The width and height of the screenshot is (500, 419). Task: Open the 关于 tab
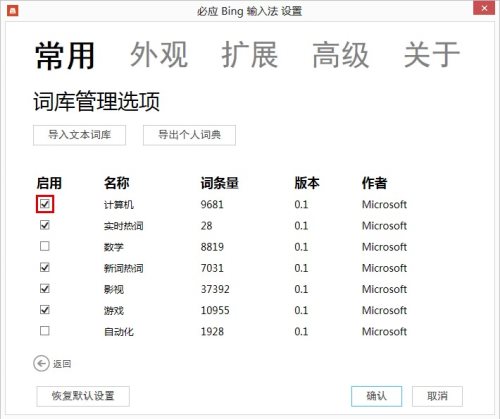432,55
